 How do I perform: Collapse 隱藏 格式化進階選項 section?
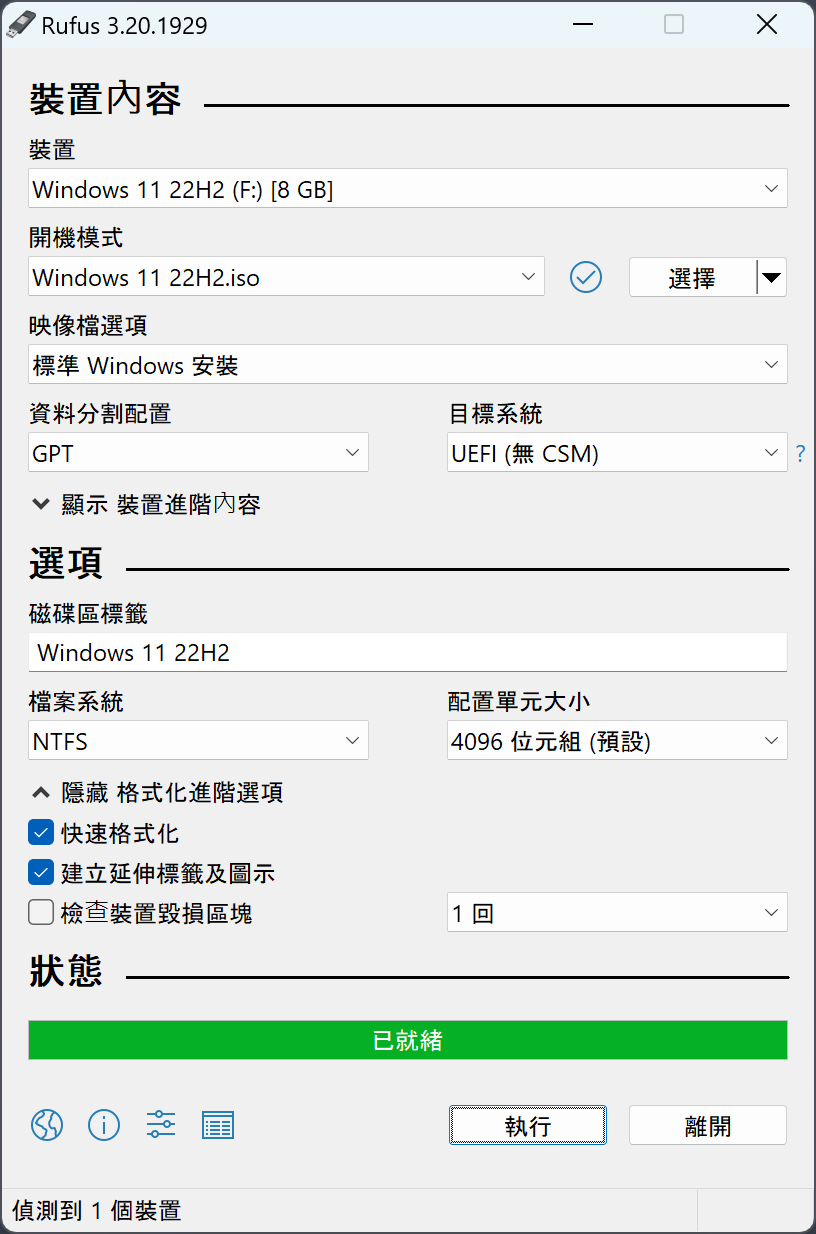[x=157, y=793]
